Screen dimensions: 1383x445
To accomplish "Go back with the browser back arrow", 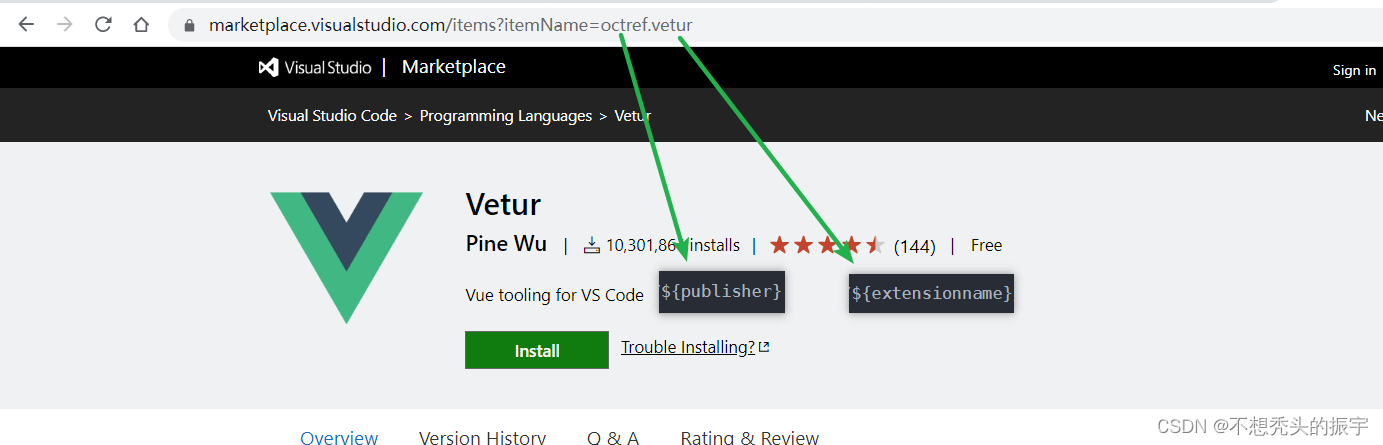I will [x=26, y=25].
